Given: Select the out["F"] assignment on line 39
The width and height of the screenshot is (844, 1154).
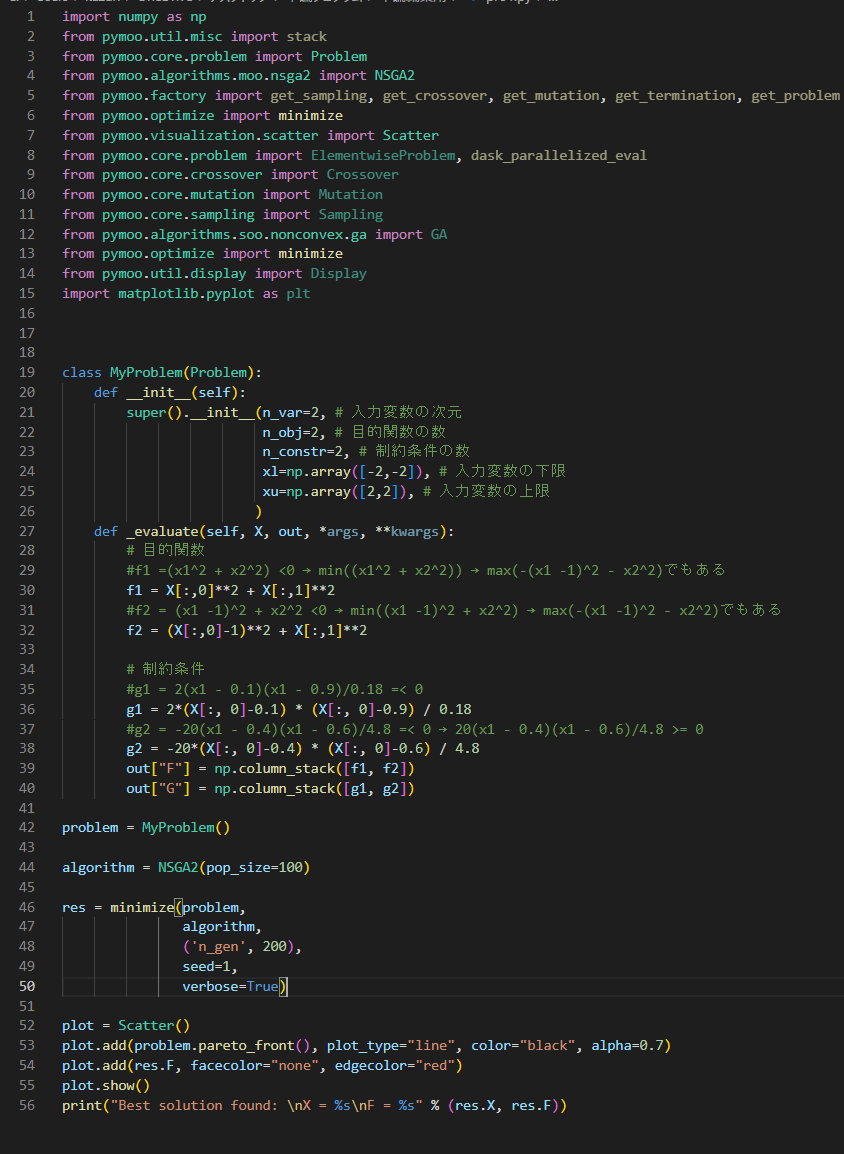Looking at the screenshot, I should 156,768.
